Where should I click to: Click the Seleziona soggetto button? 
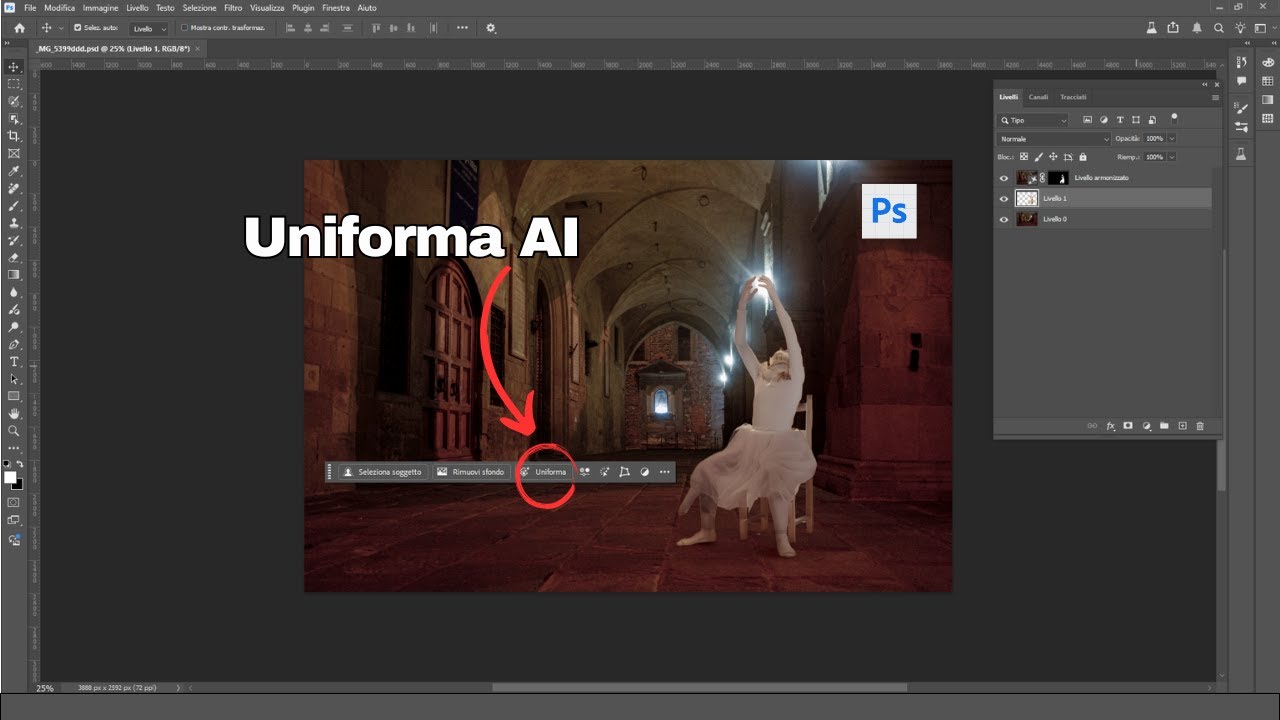382,472
